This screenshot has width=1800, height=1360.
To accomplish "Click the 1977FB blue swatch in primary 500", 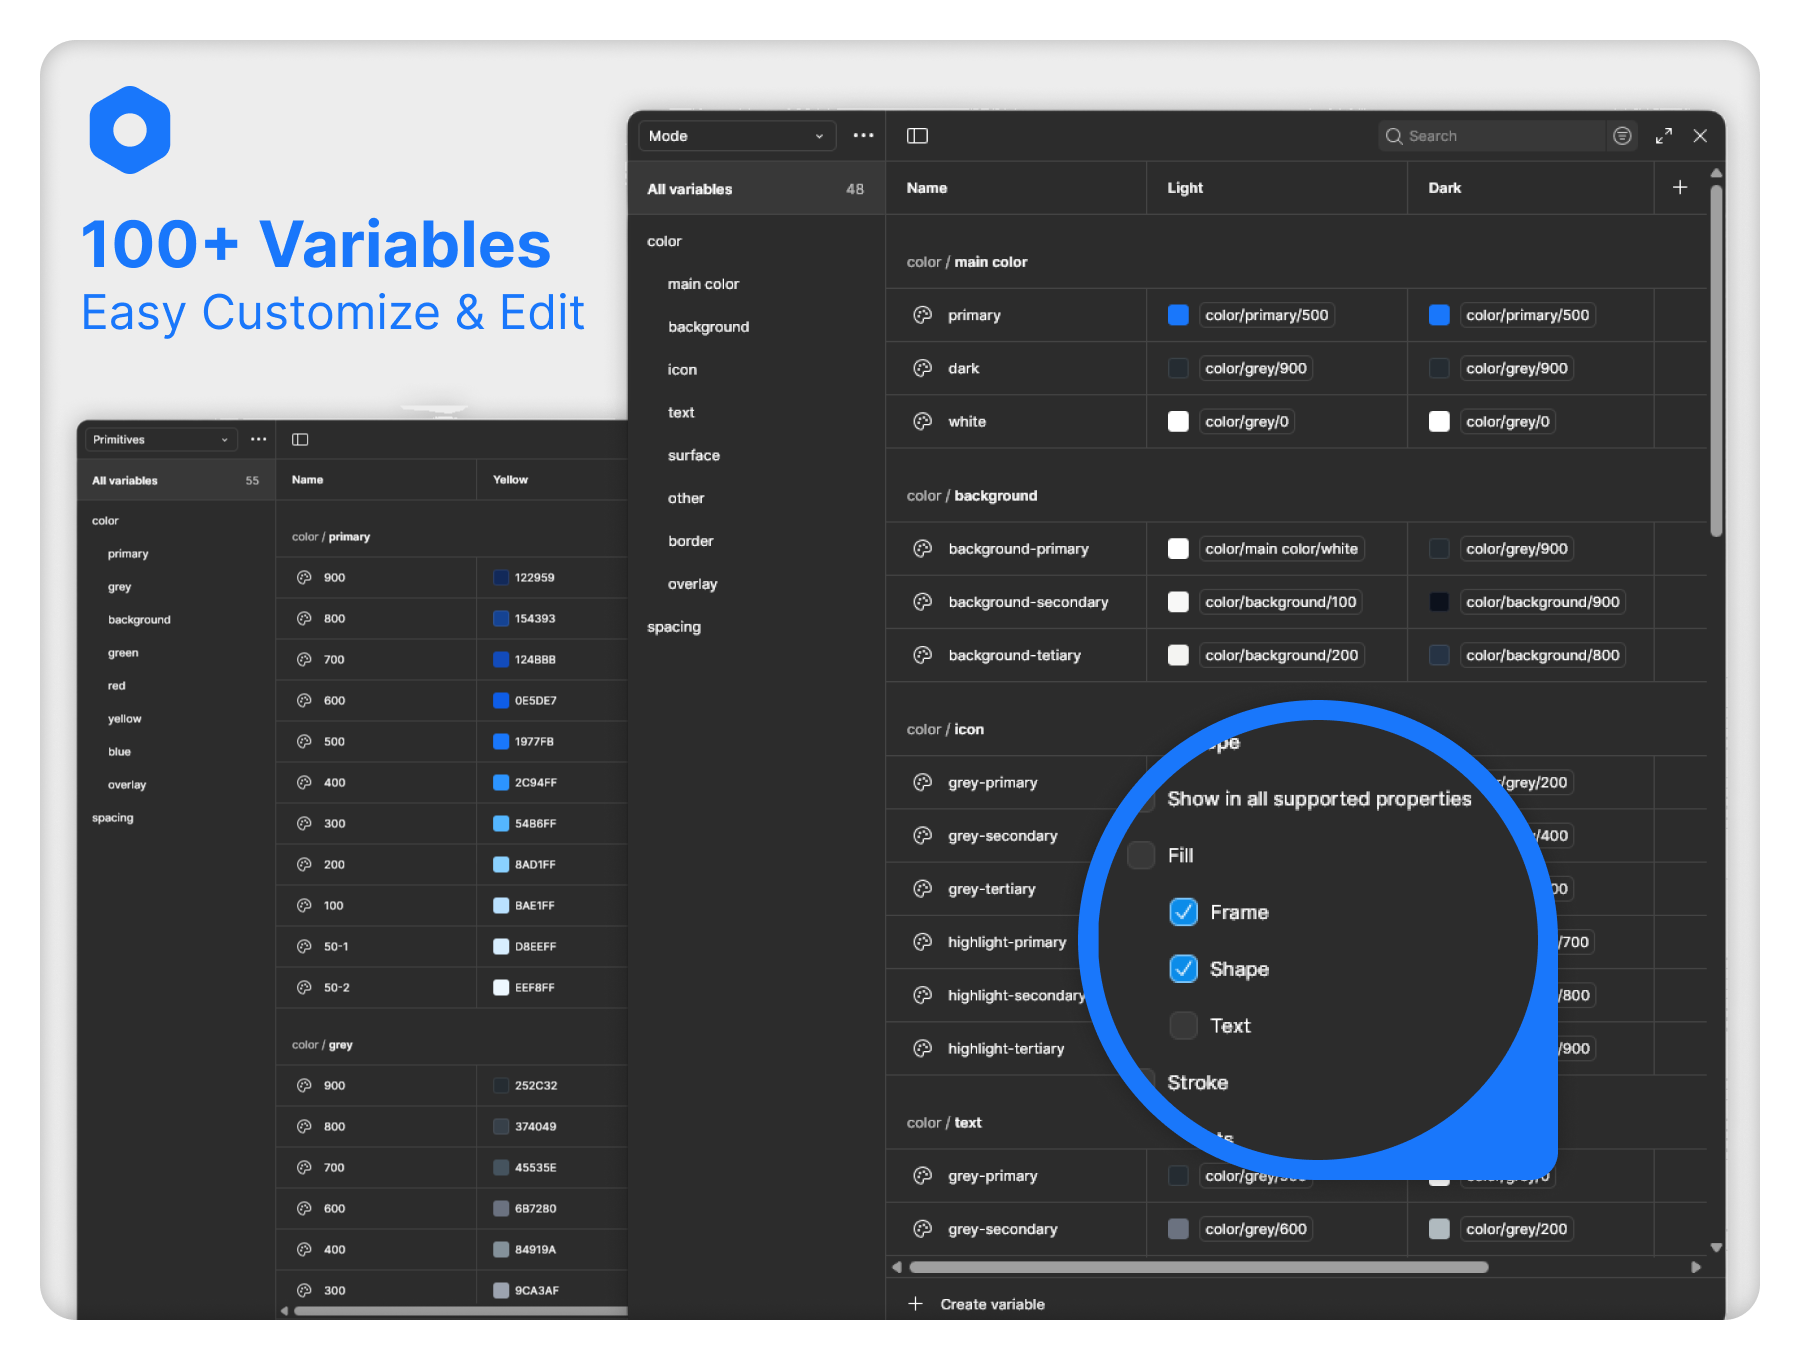I will [501, 742].
